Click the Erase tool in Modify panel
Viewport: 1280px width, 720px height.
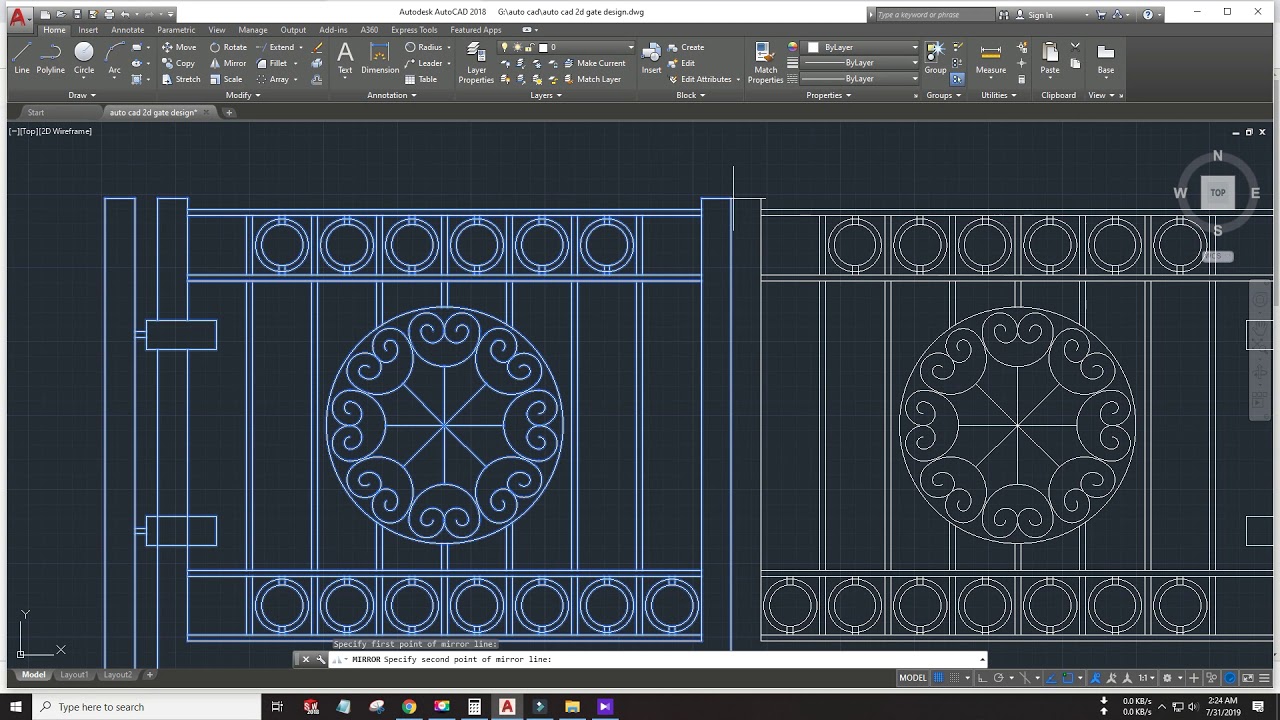[317, 47]
